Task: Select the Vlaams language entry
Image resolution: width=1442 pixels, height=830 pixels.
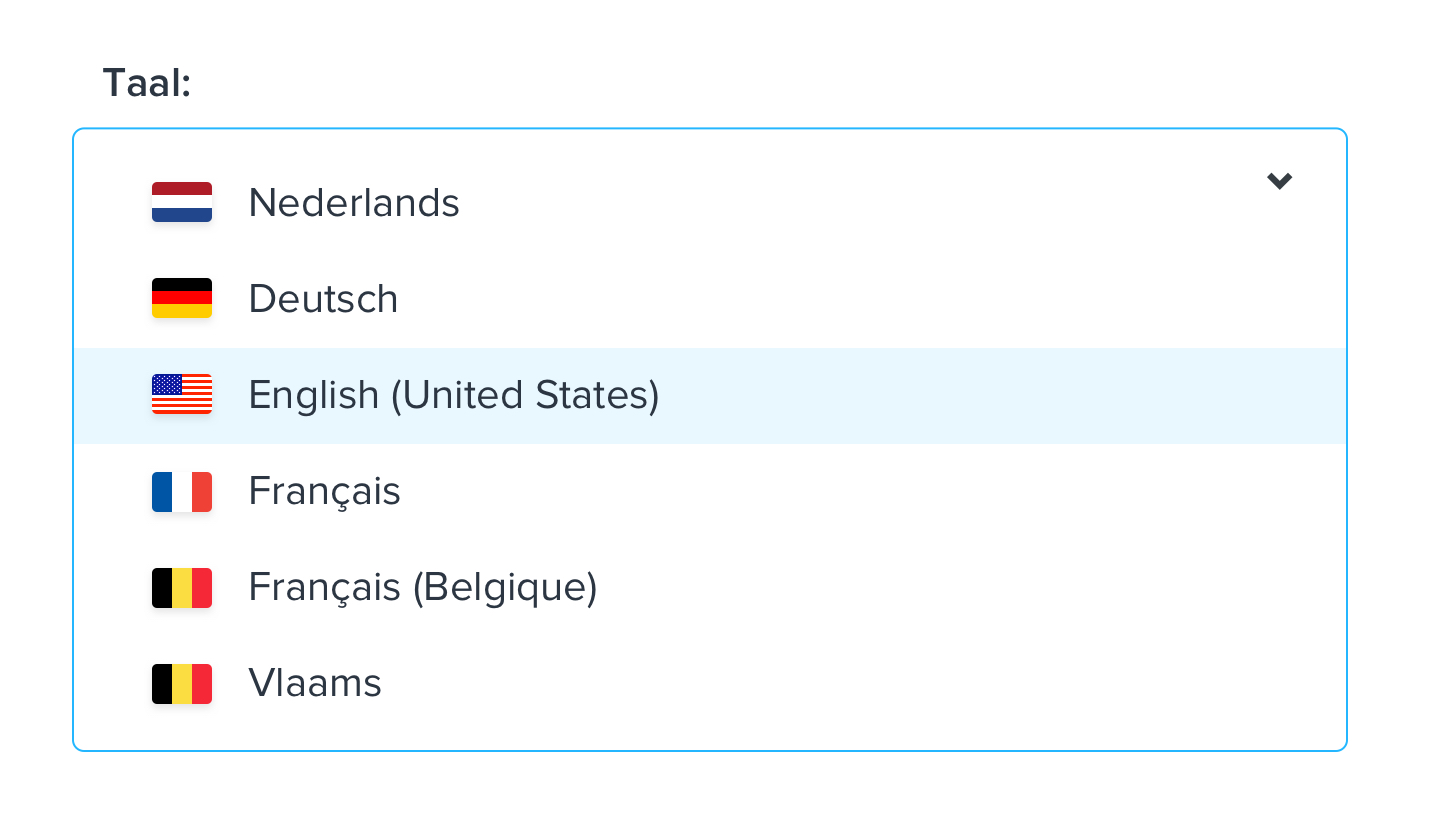Action: 315,684
